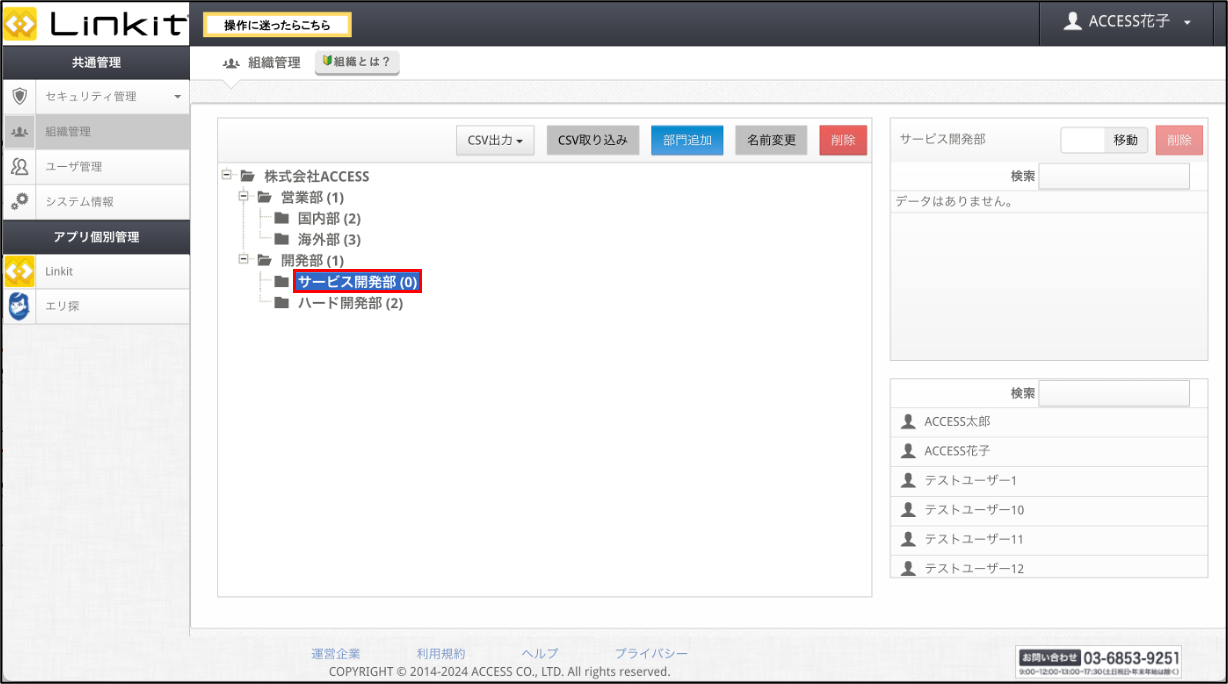
Task: Click the 移動 button in member panel
Action: 1126,140
